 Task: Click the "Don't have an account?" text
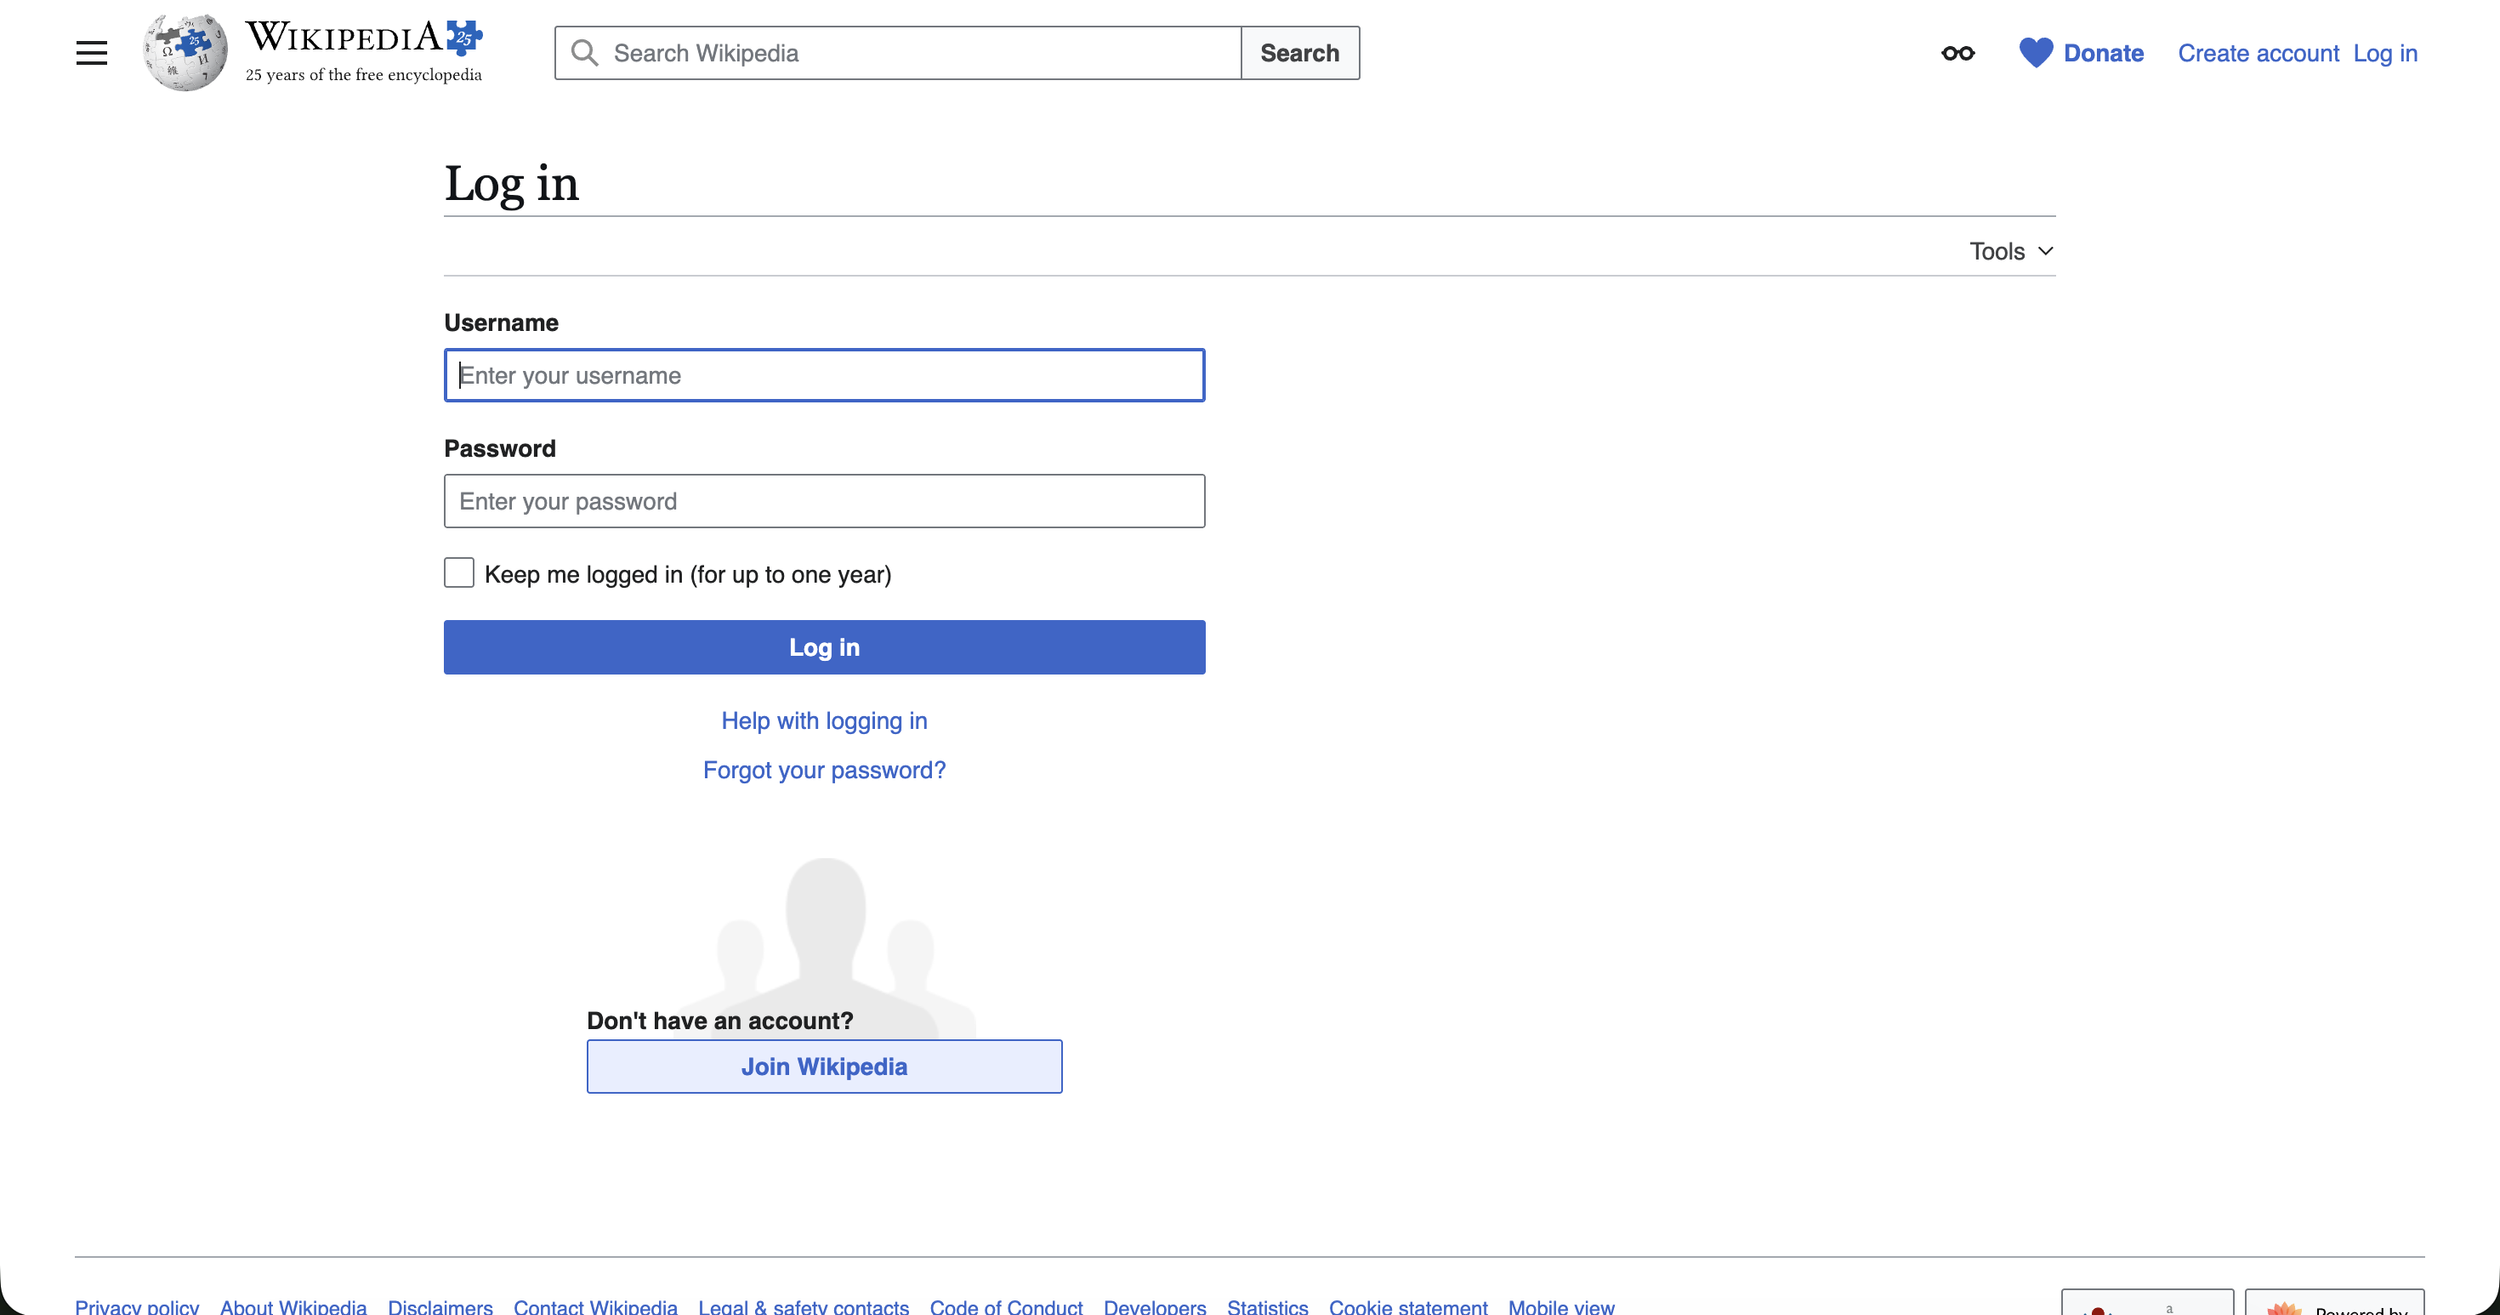[720, 1021]
